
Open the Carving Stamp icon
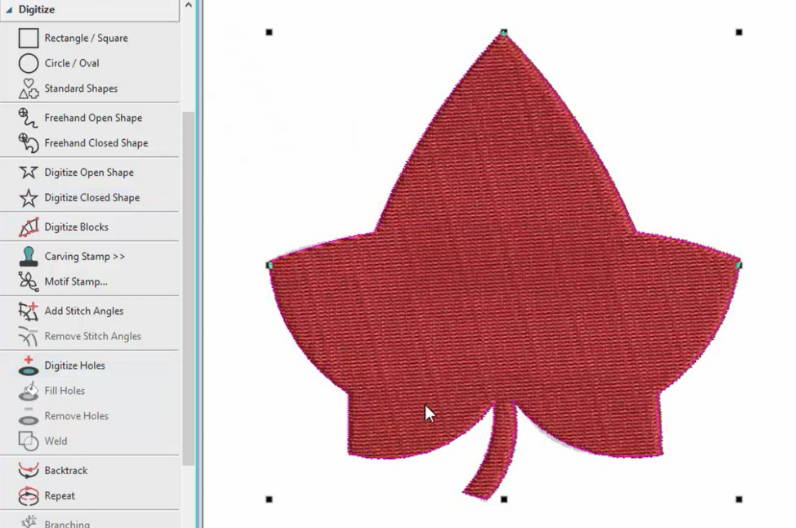(28, 256)
